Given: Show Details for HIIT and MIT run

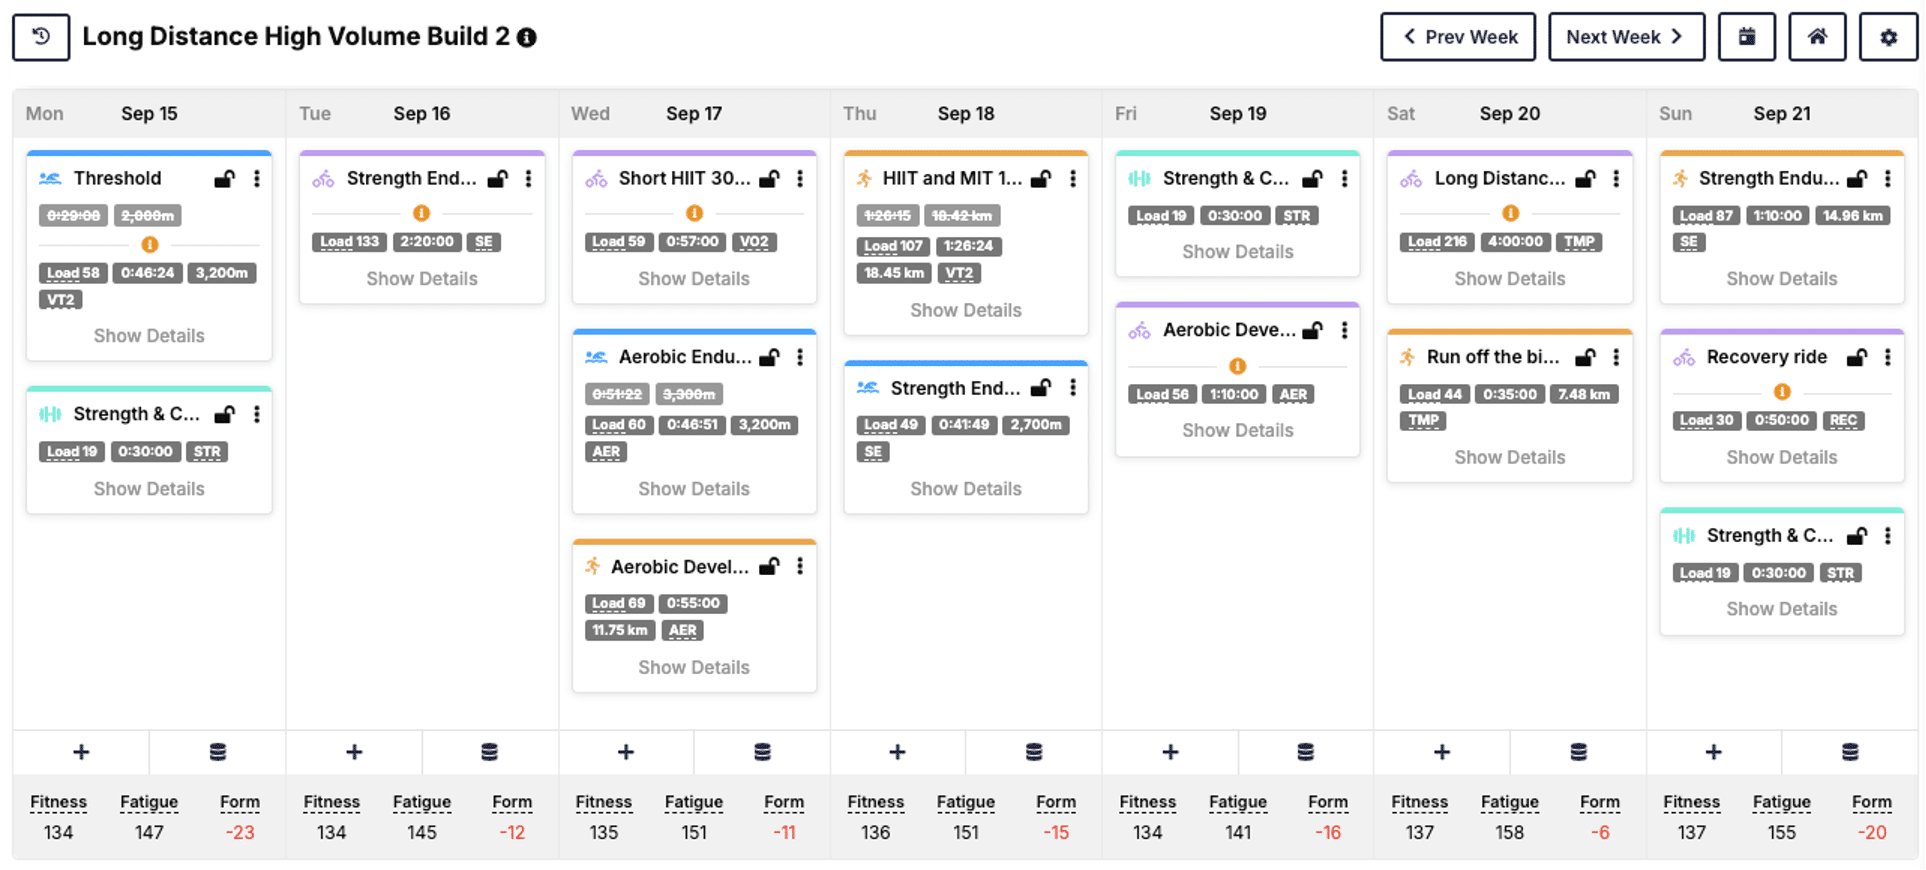Looking at the screenshot, I should click(965, 310).
